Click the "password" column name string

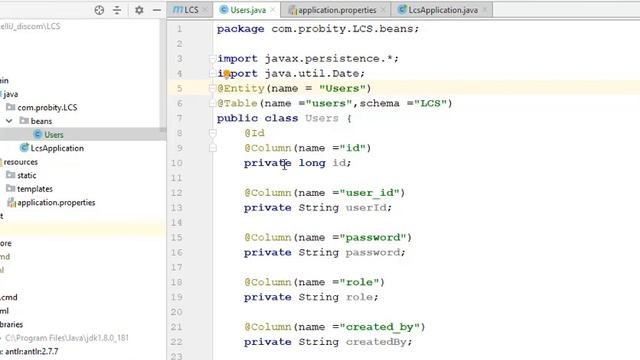373,238
